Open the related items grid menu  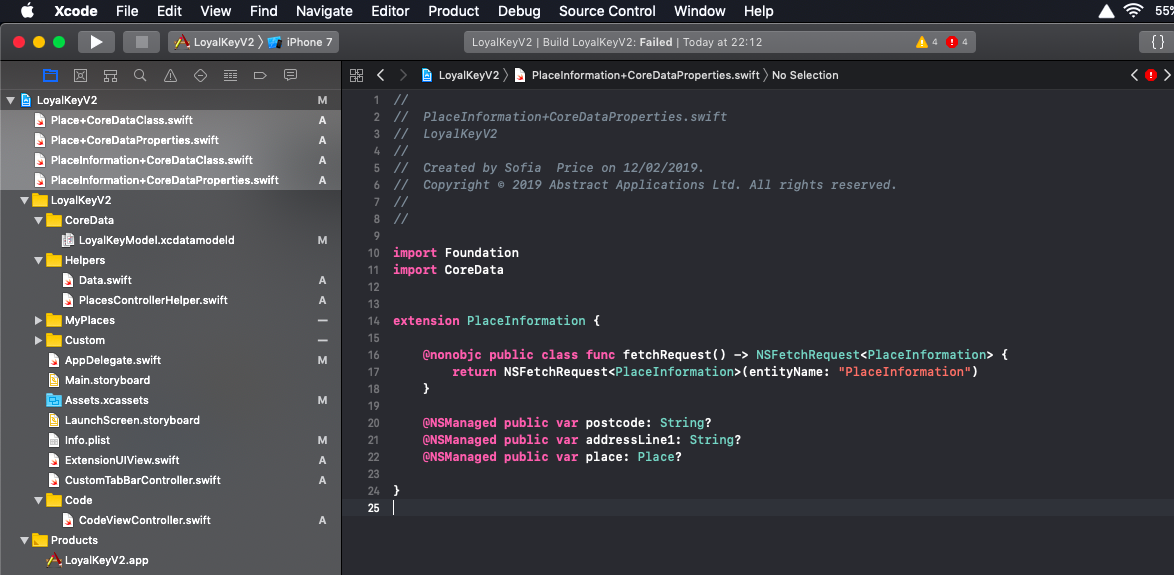pyautogui.click(x=356, y=75)
